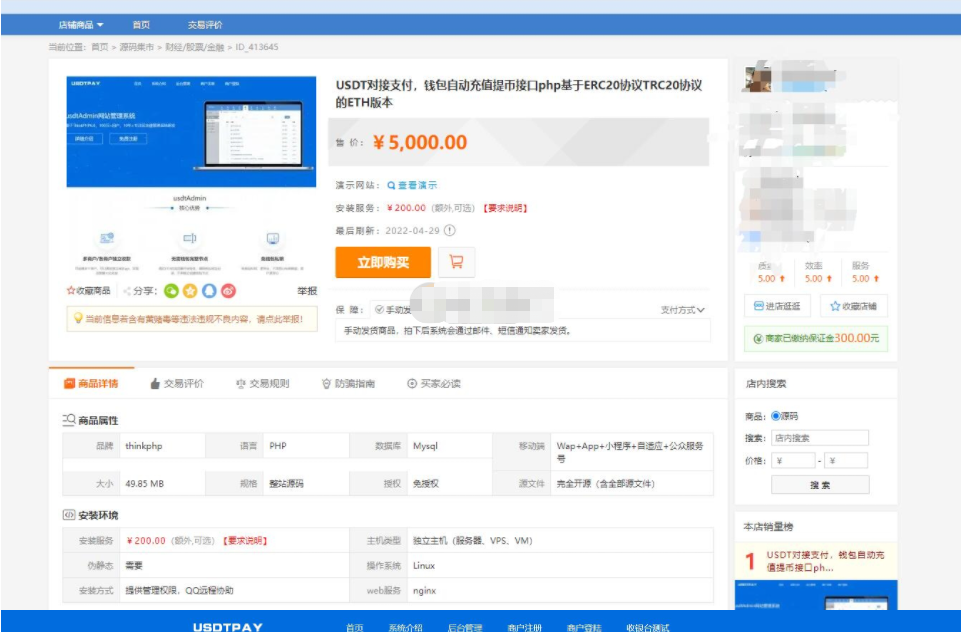Screen dimensions: 967x632
Task: Share the product via the green WeChat icon
Action: pos(171,291)
